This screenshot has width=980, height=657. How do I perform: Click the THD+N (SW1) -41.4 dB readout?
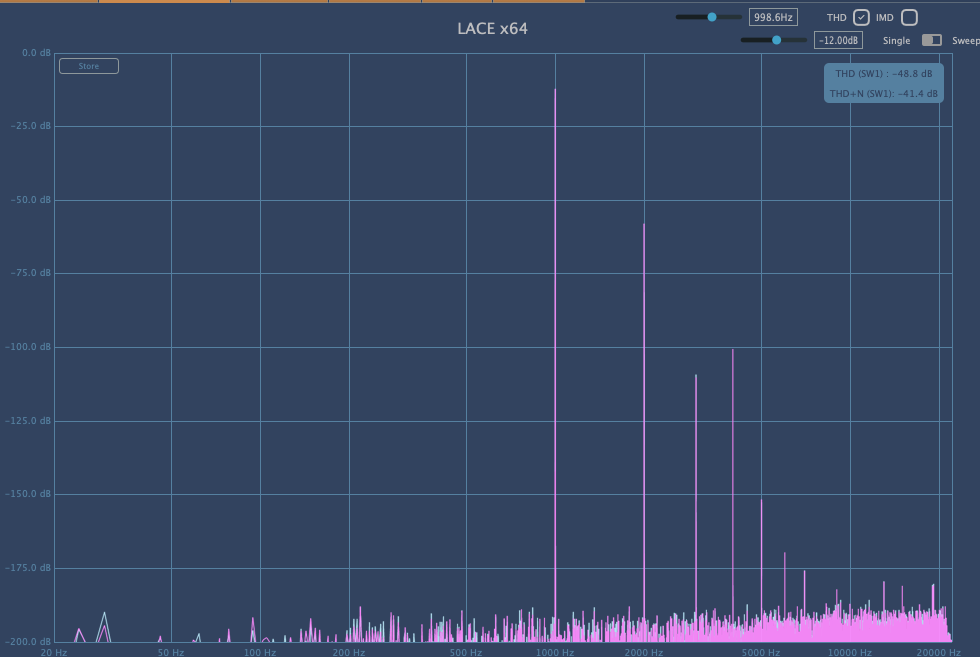click(x=884, y=94)
